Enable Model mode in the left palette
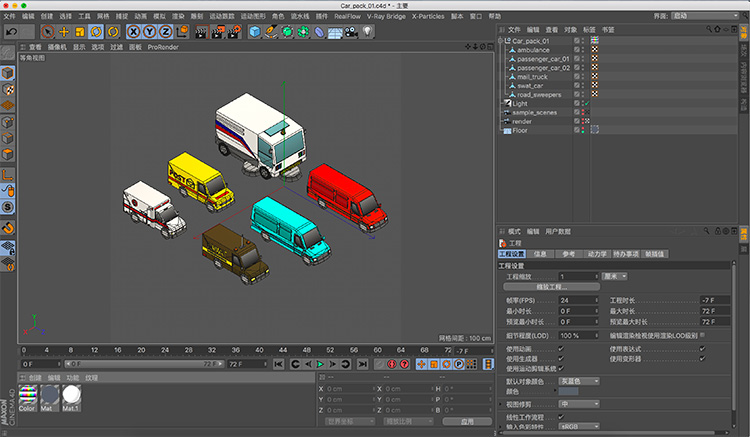This screenshot has width=750, height=437. [x=8, y=73]
